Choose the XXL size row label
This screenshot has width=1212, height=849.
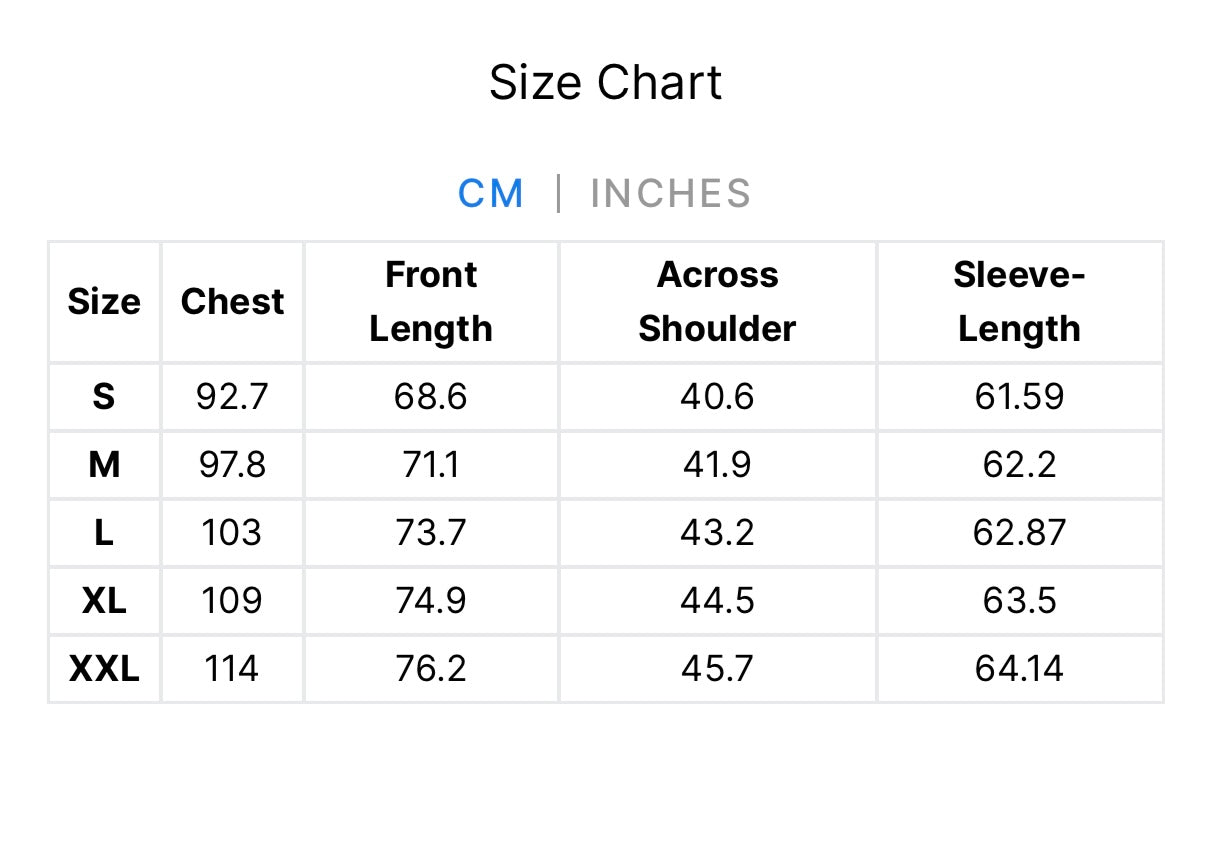pos(104,669)
